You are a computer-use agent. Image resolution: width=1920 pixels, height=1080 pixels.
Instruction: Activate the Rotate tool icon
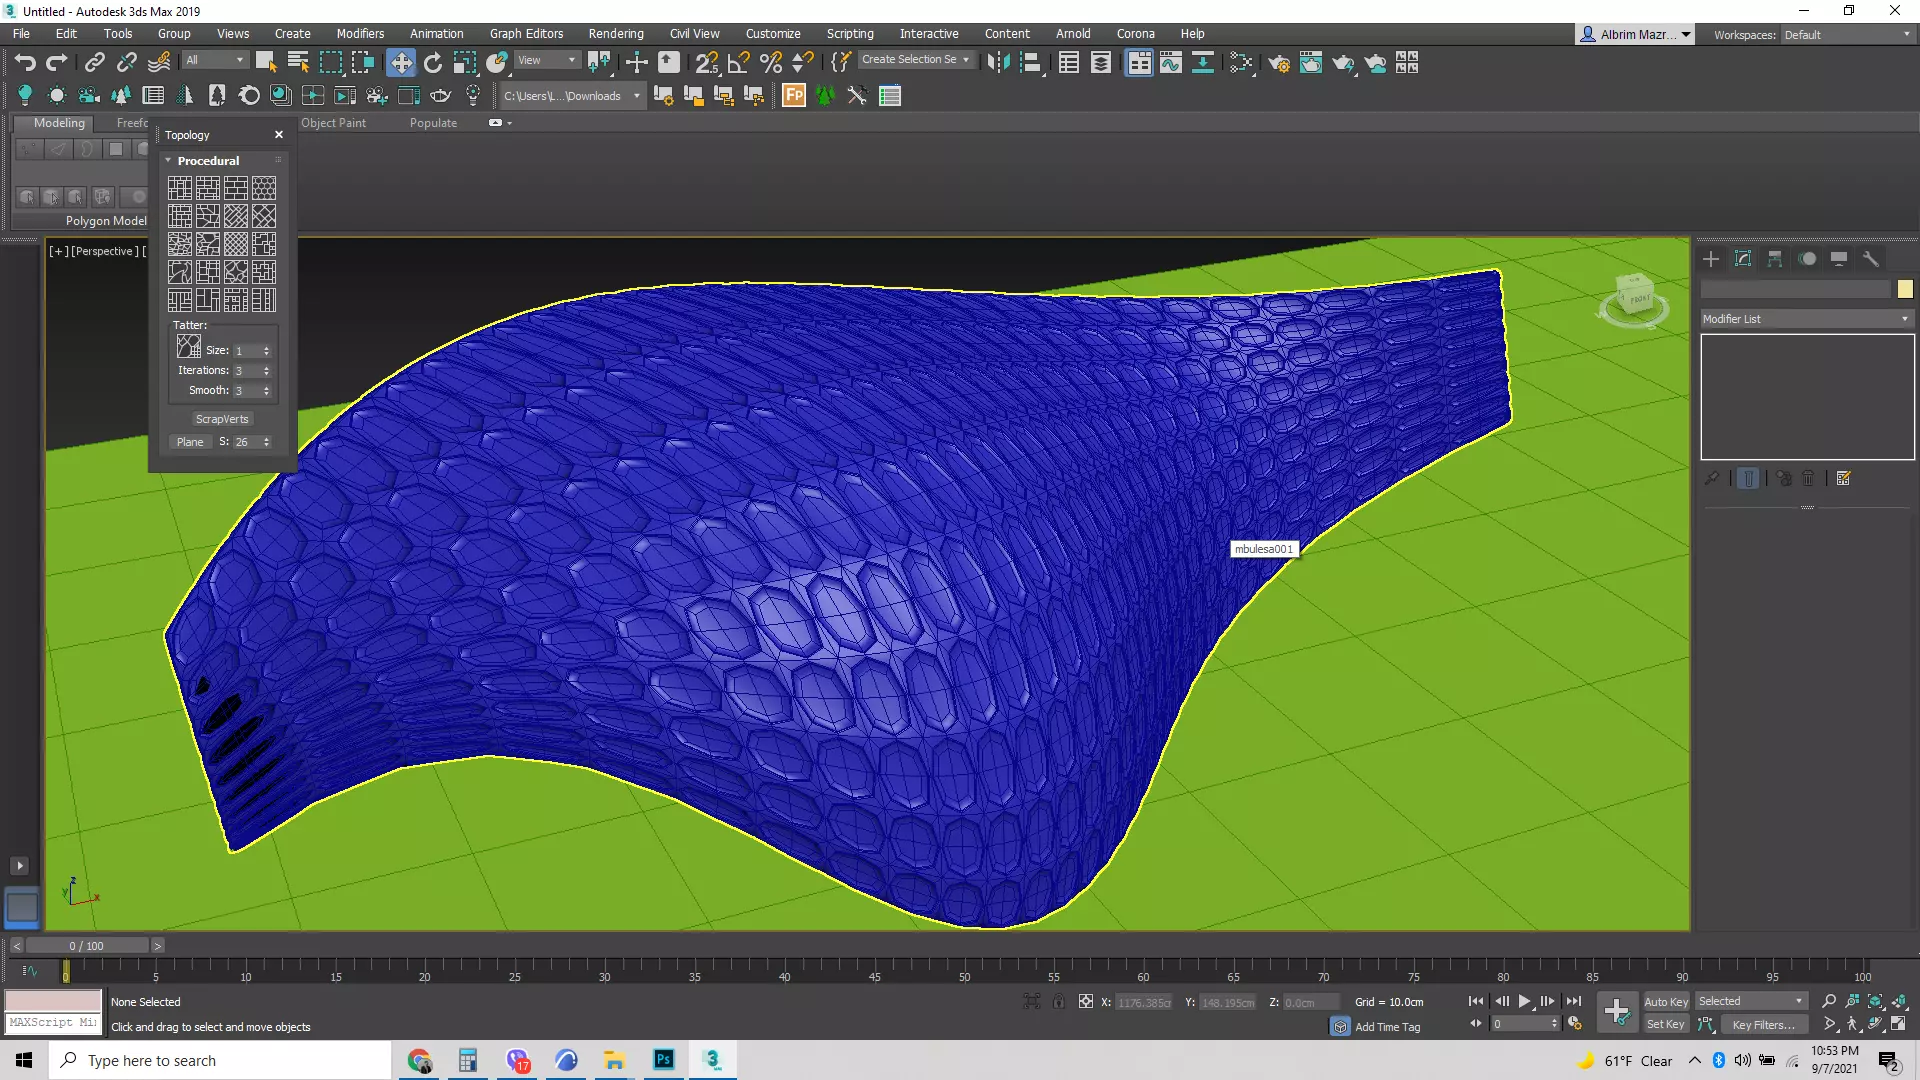(x=432, y=63)
